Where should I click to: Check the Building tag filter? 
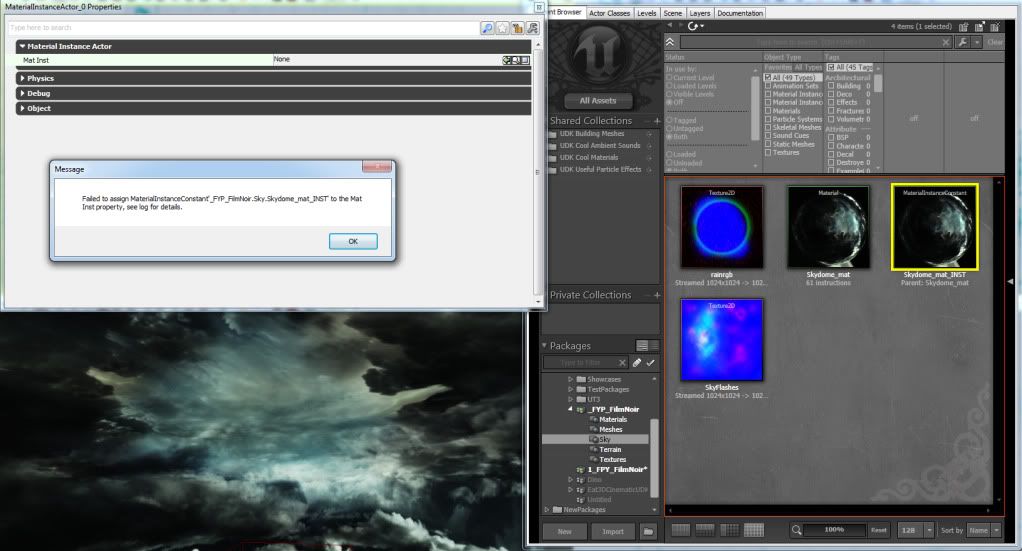click(x=831, y=85)
